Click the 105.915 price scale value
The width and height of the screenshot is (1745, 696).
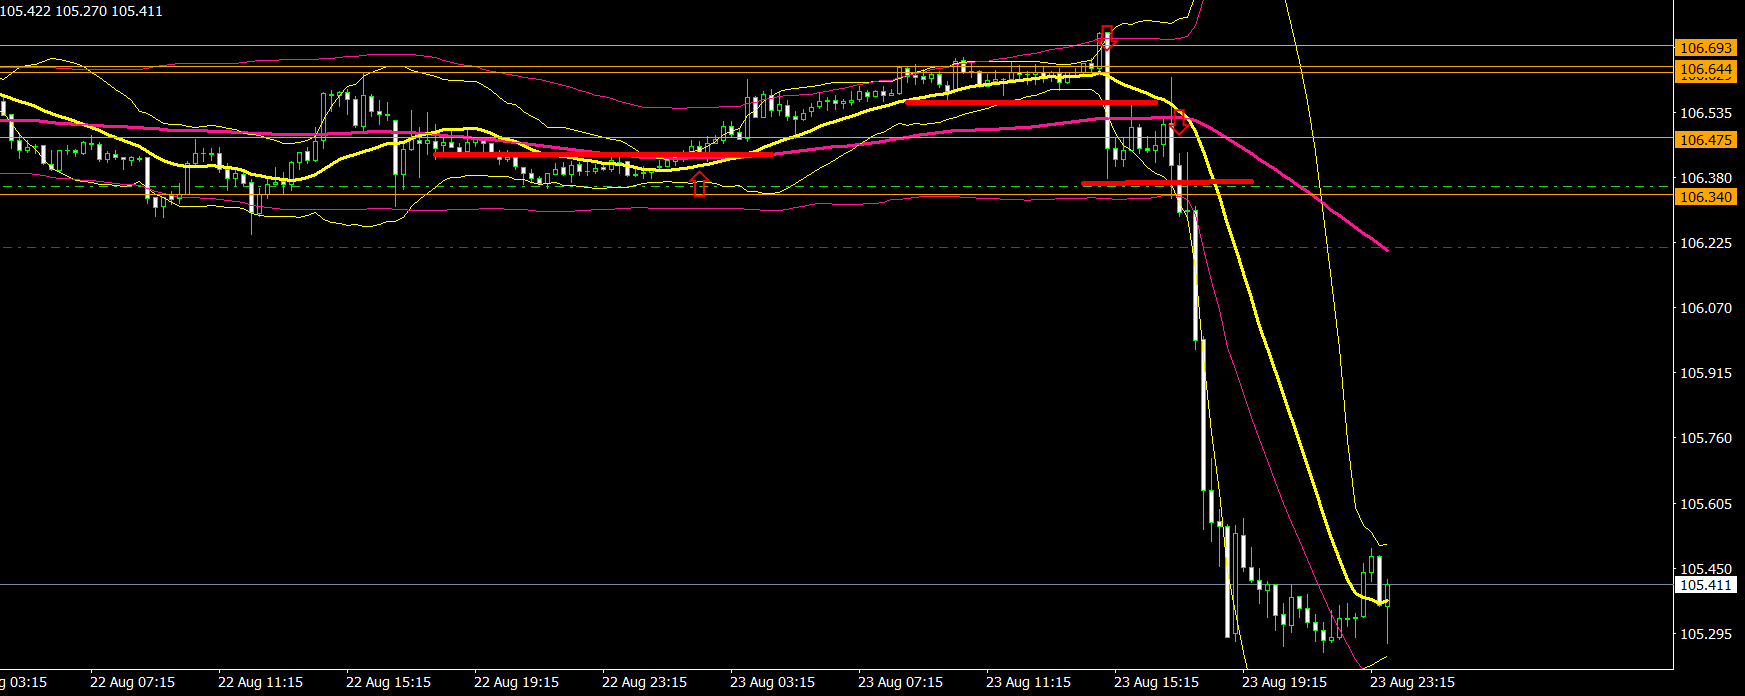(1706, 373)
